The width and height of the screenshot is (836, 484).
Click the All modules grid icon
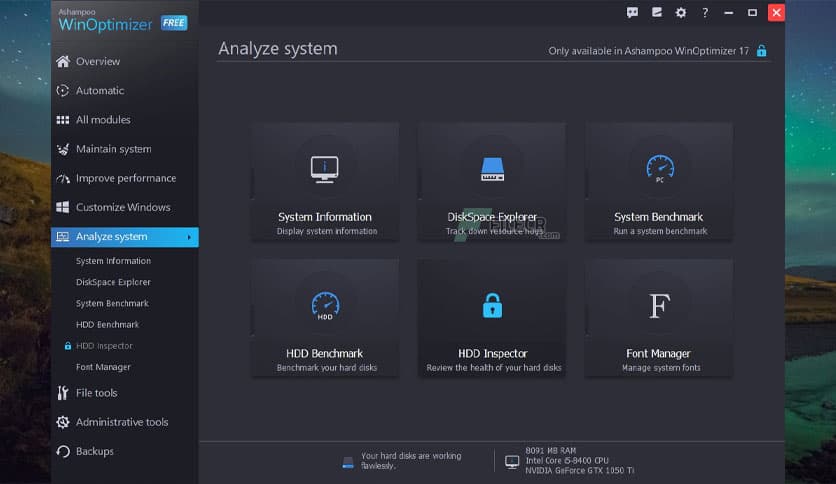click(63, 120)
